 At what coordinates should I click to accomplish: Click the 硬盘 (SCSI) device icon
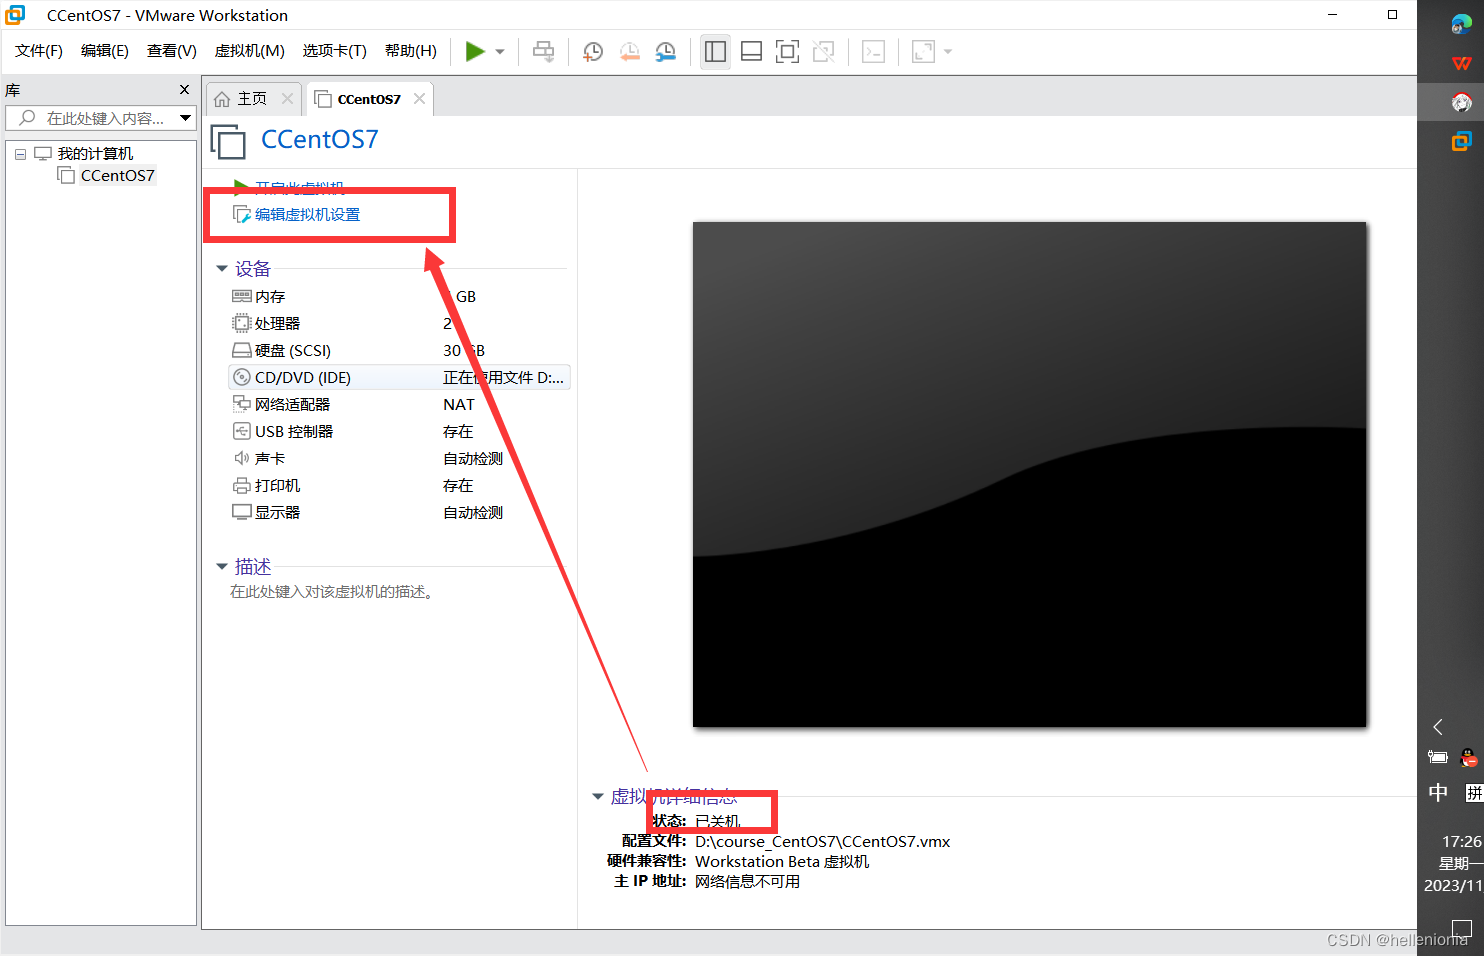(241, 350)
